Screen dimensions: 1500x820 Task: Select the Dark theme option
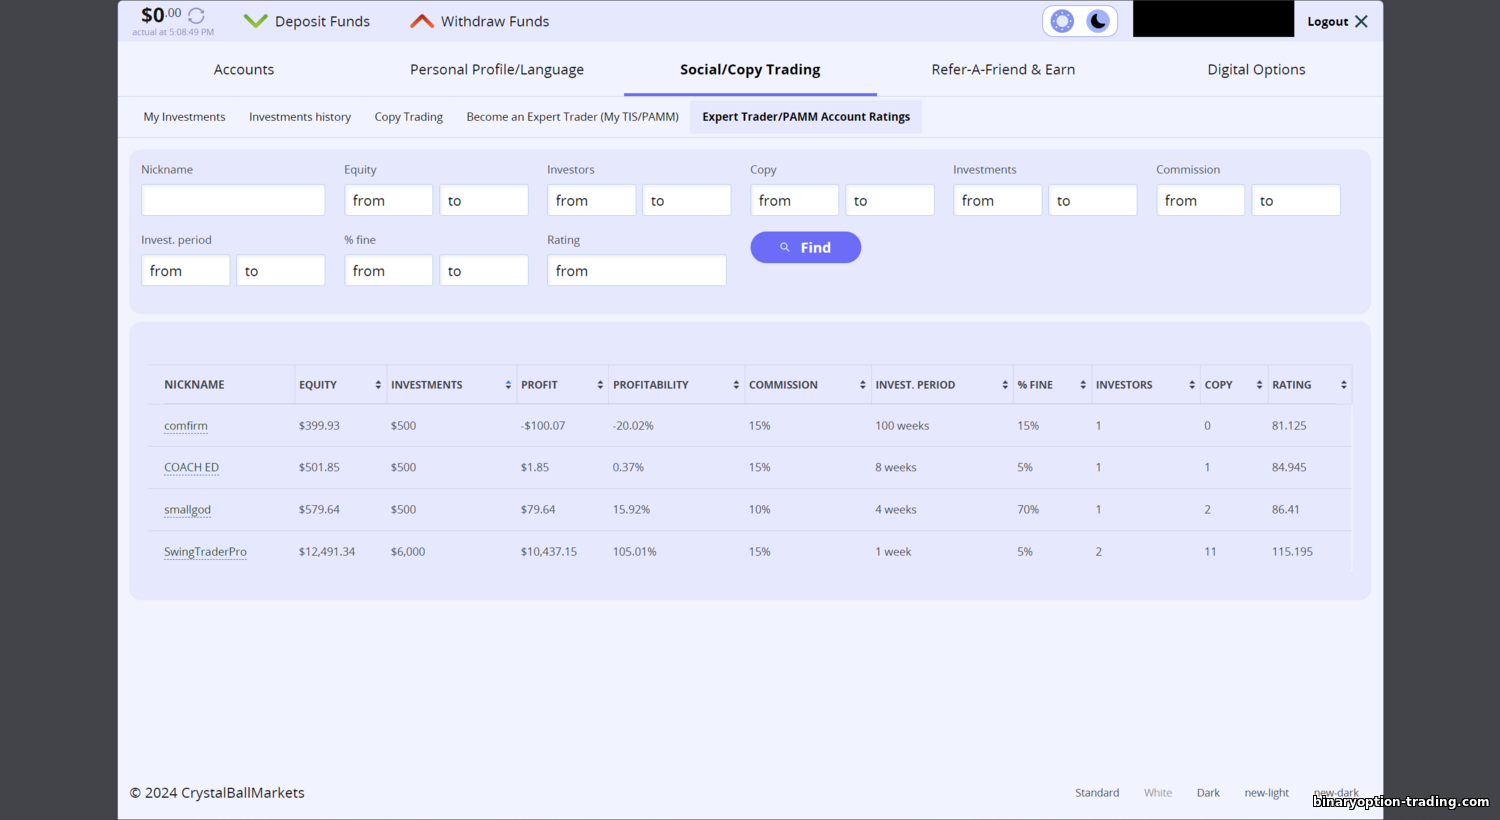click(1208, 793)
